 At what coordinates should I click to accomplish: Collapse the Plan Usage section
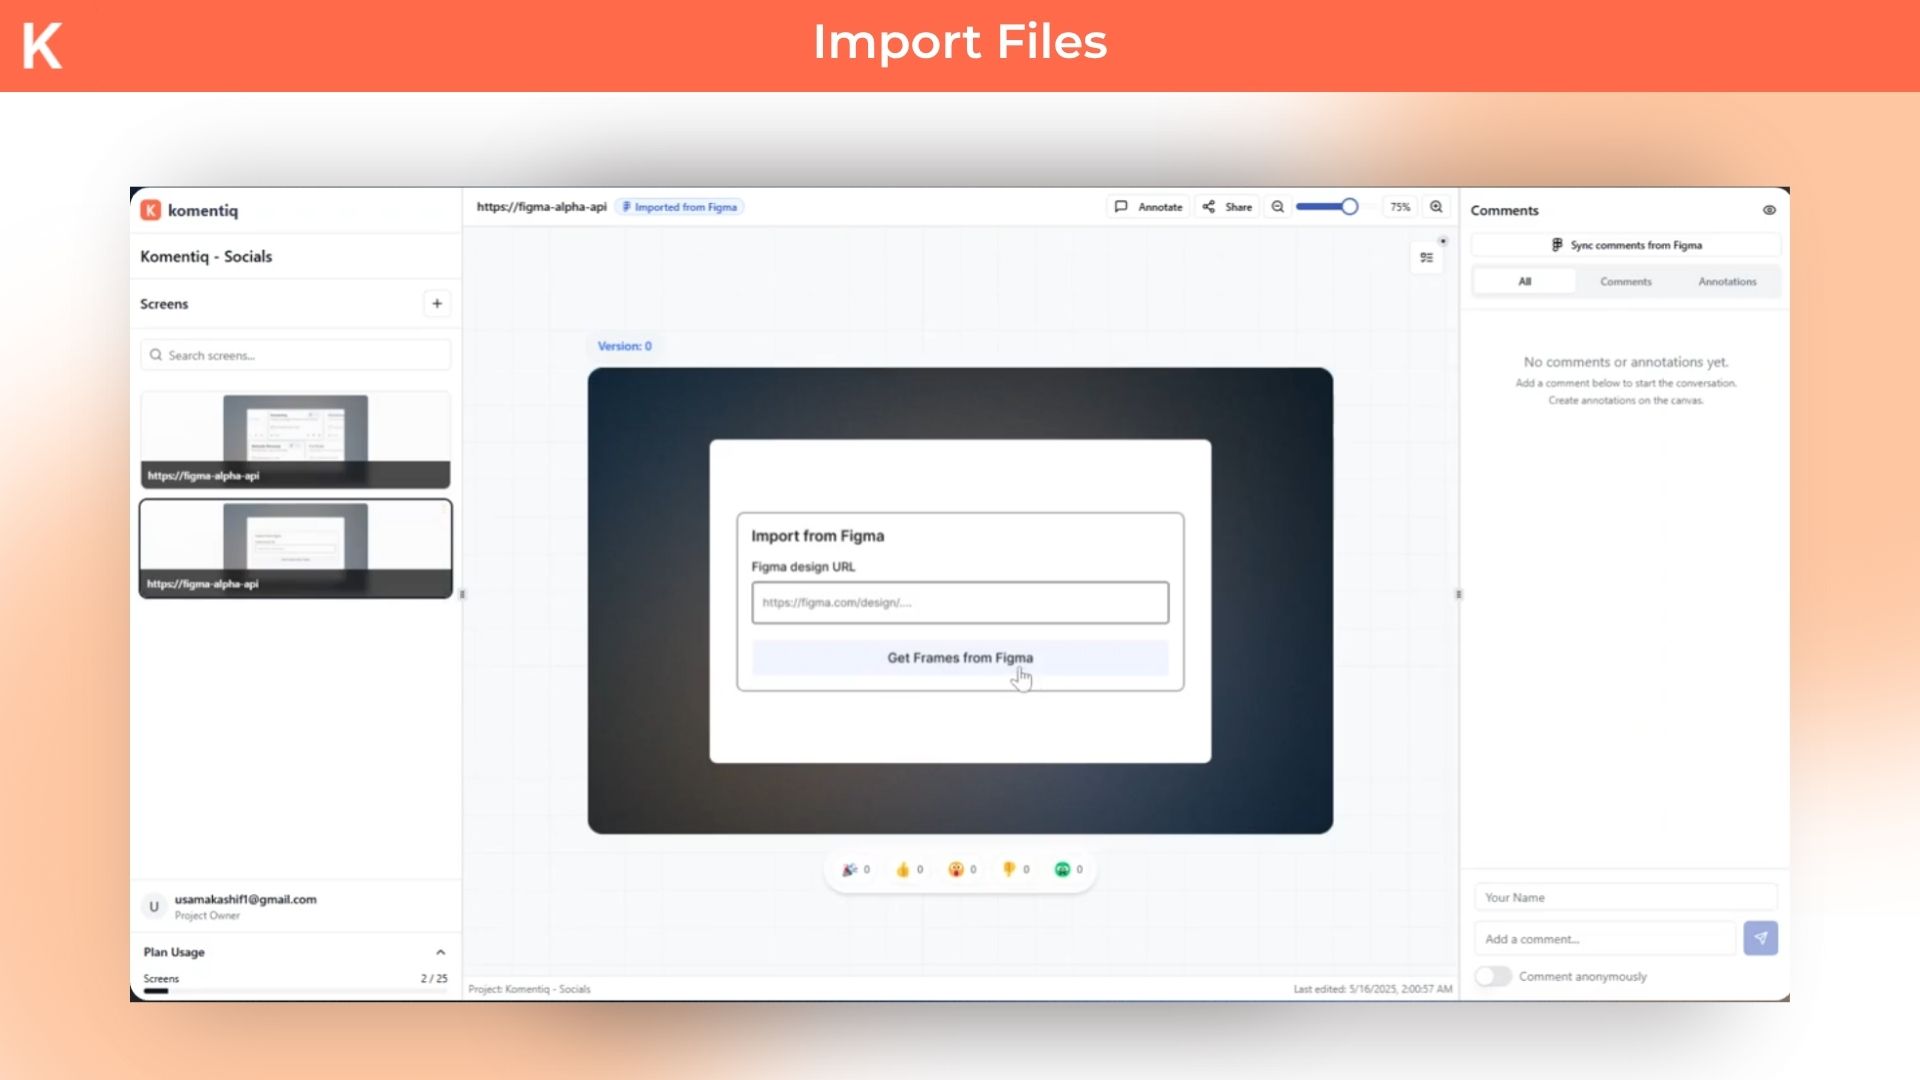(440, 952)
